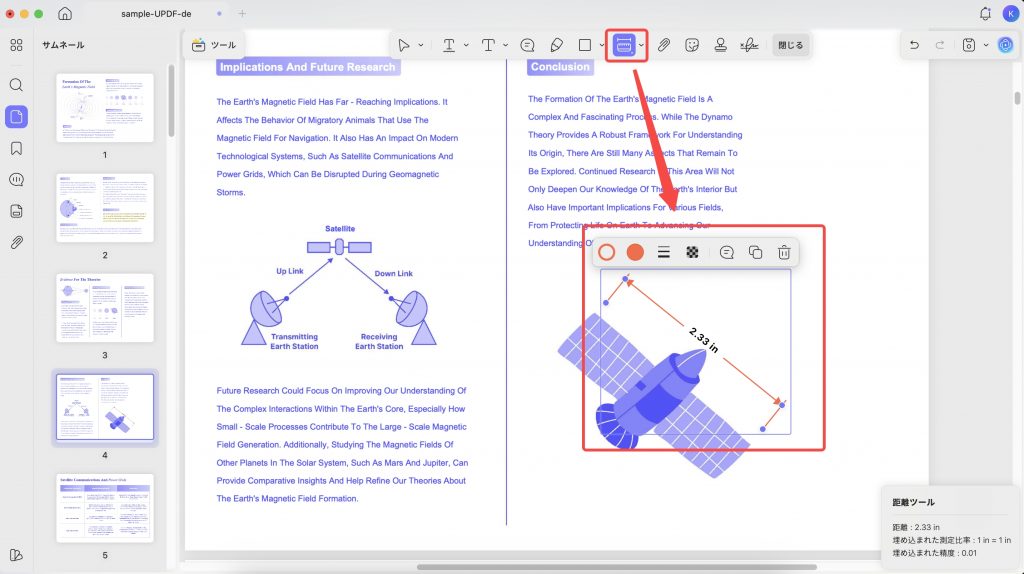Screen dimensions: 1024x574
Task: Open the bookmarks sidebar panel
Action: tap(16, 148)
